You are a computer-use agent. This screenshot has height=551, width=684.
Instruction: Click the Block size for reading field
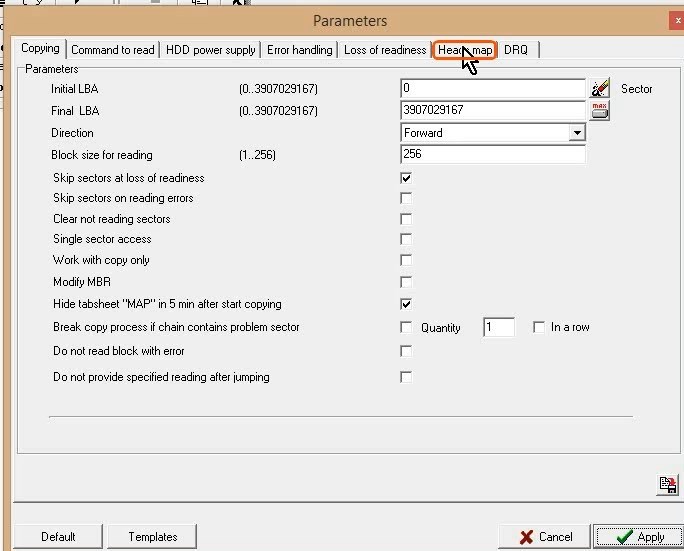coord(492,155)
